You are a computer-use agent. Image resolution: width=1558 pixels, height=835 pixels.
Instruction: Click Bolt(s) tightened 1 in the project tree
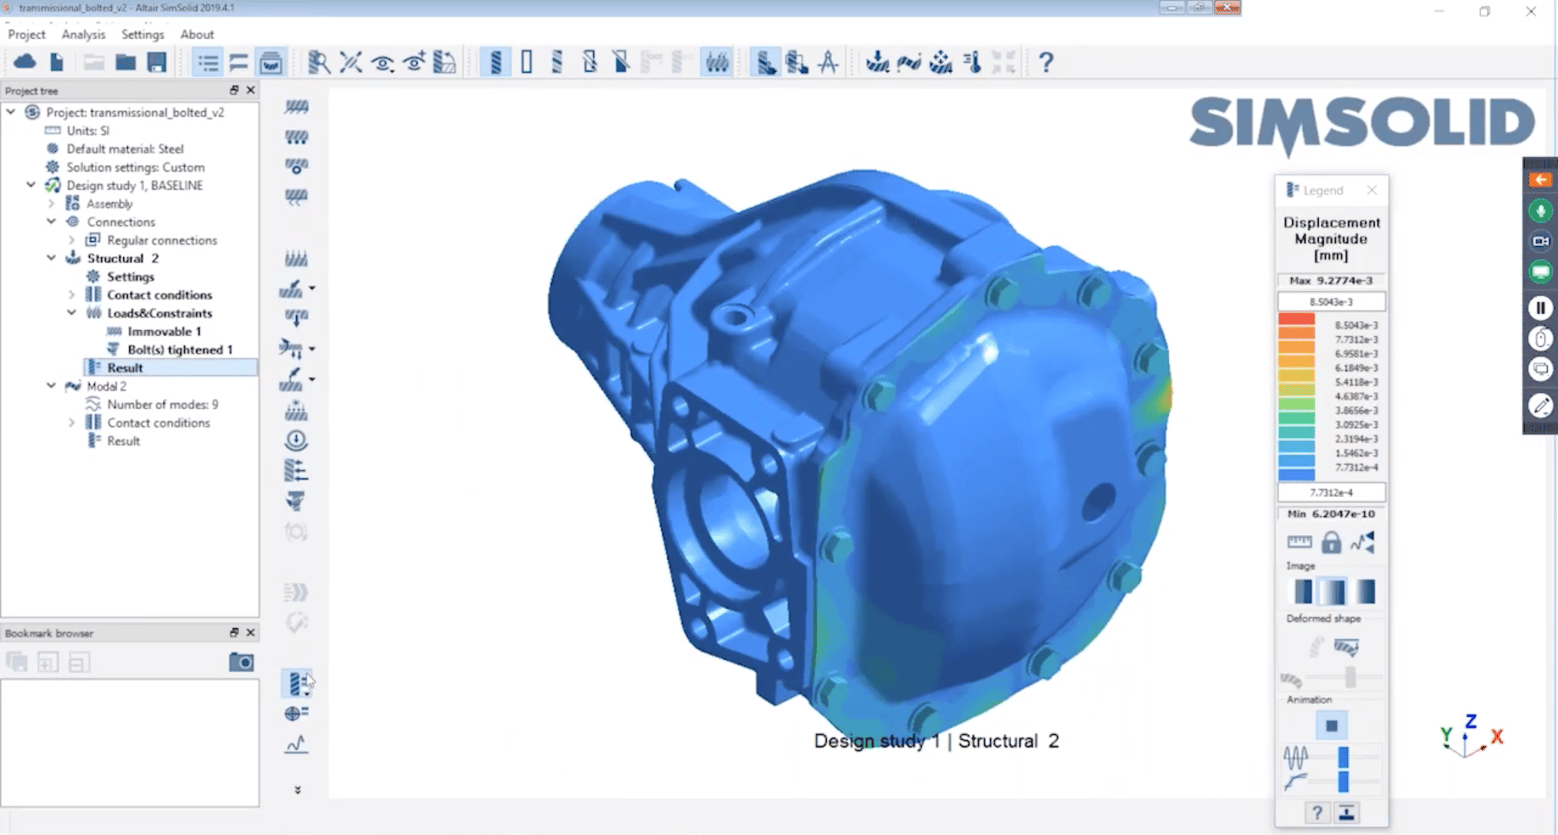tap(180, 349)
